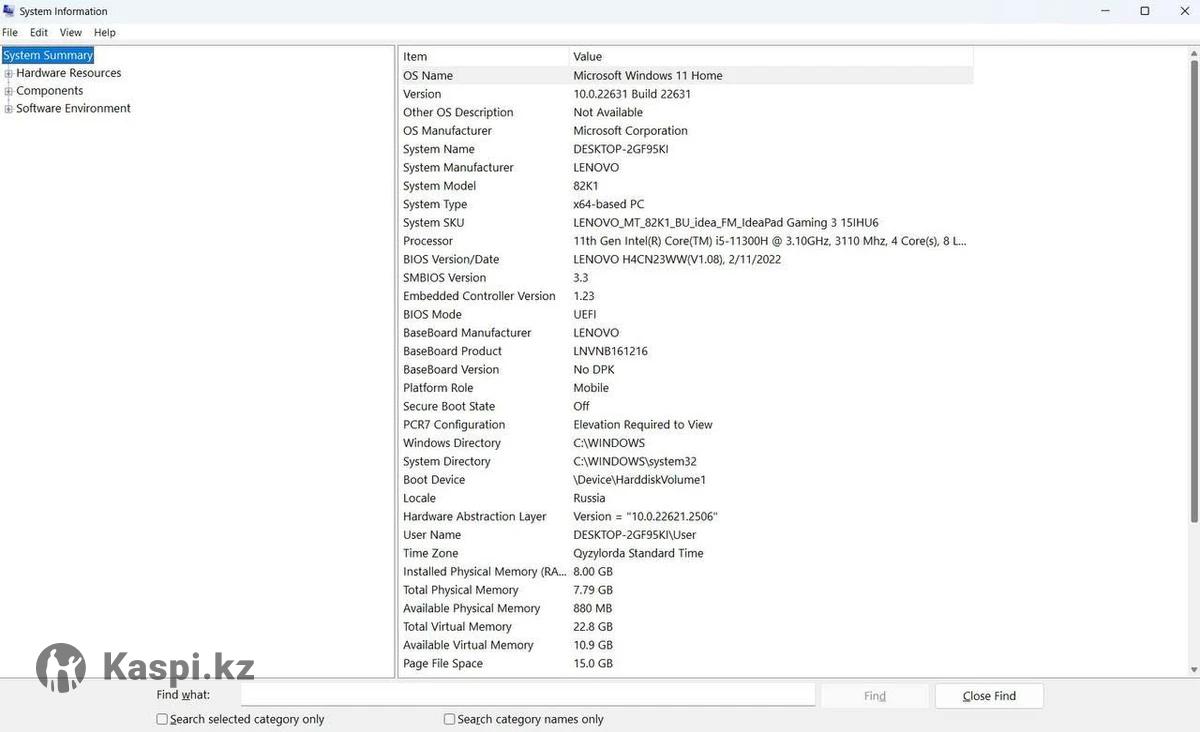Click the Value column header
This screenshot has height=732, width=1200.
pyautogui.click(x=771, y=57)
